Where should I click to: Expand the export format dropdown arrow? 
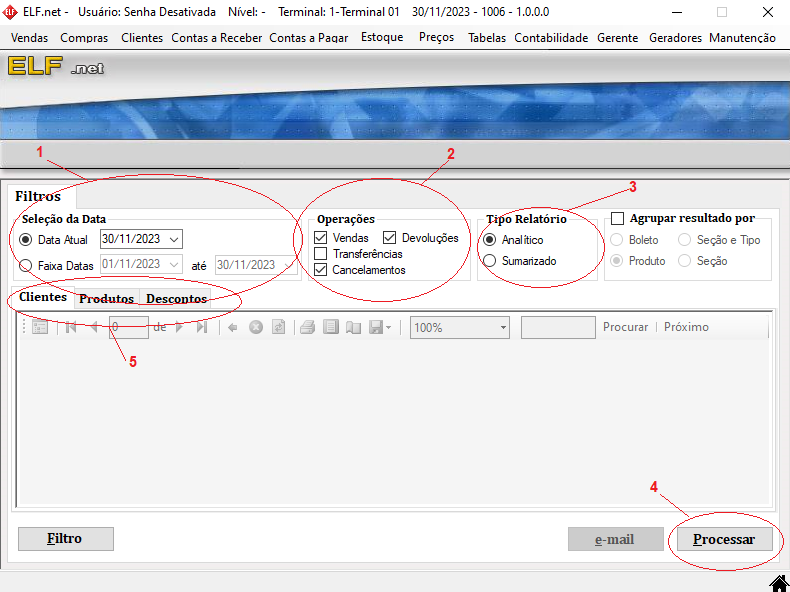(x=388, y=328)
